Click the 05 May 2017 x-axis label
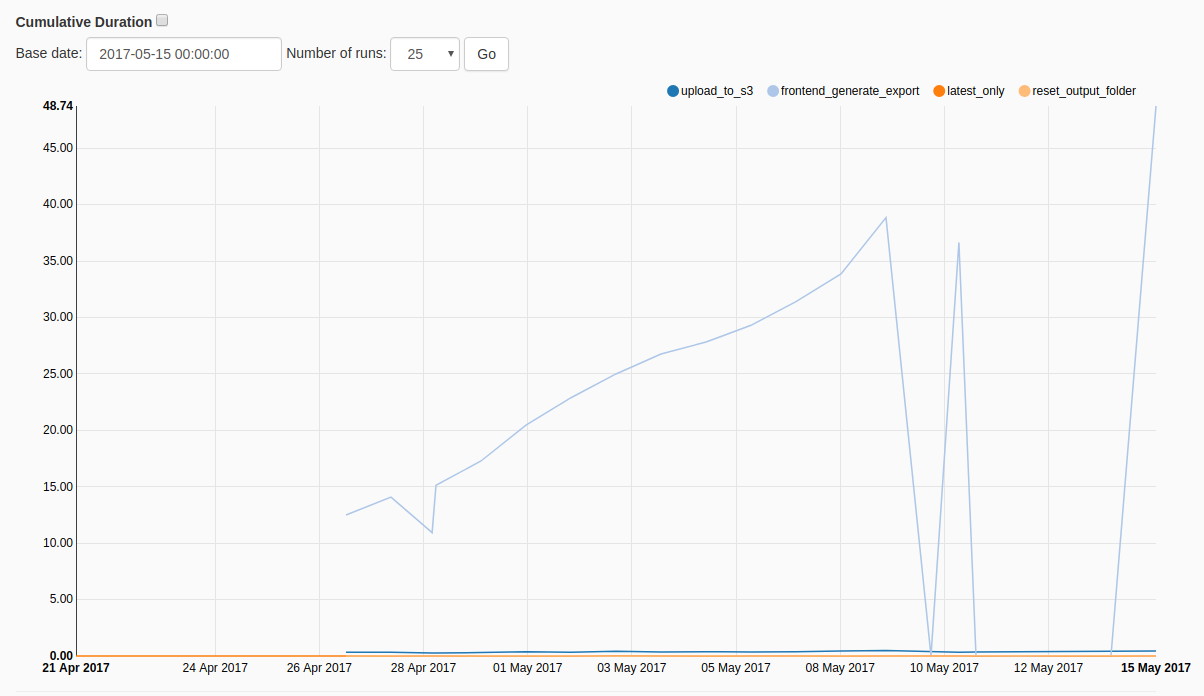 pos(736,667)
